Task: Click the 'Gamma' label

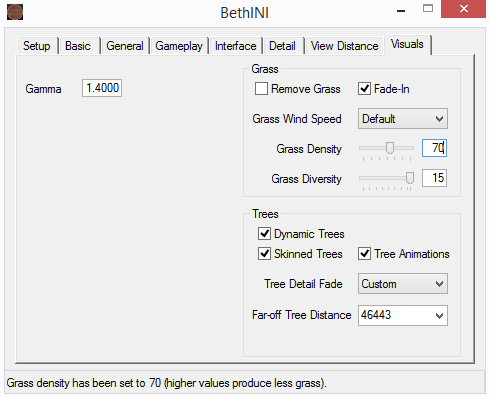Action: pos(43,89)
